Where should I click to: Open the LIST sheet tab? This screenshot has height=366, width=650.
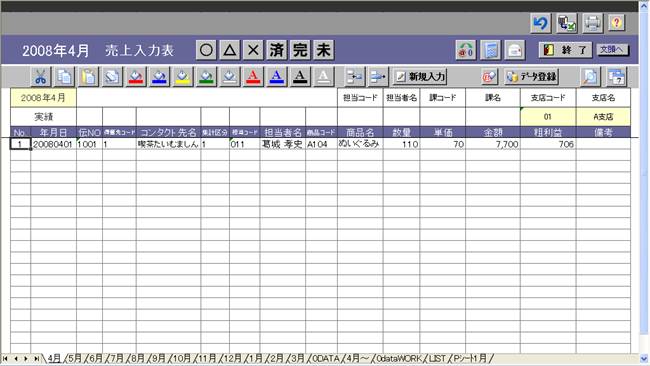click(437, 359)
